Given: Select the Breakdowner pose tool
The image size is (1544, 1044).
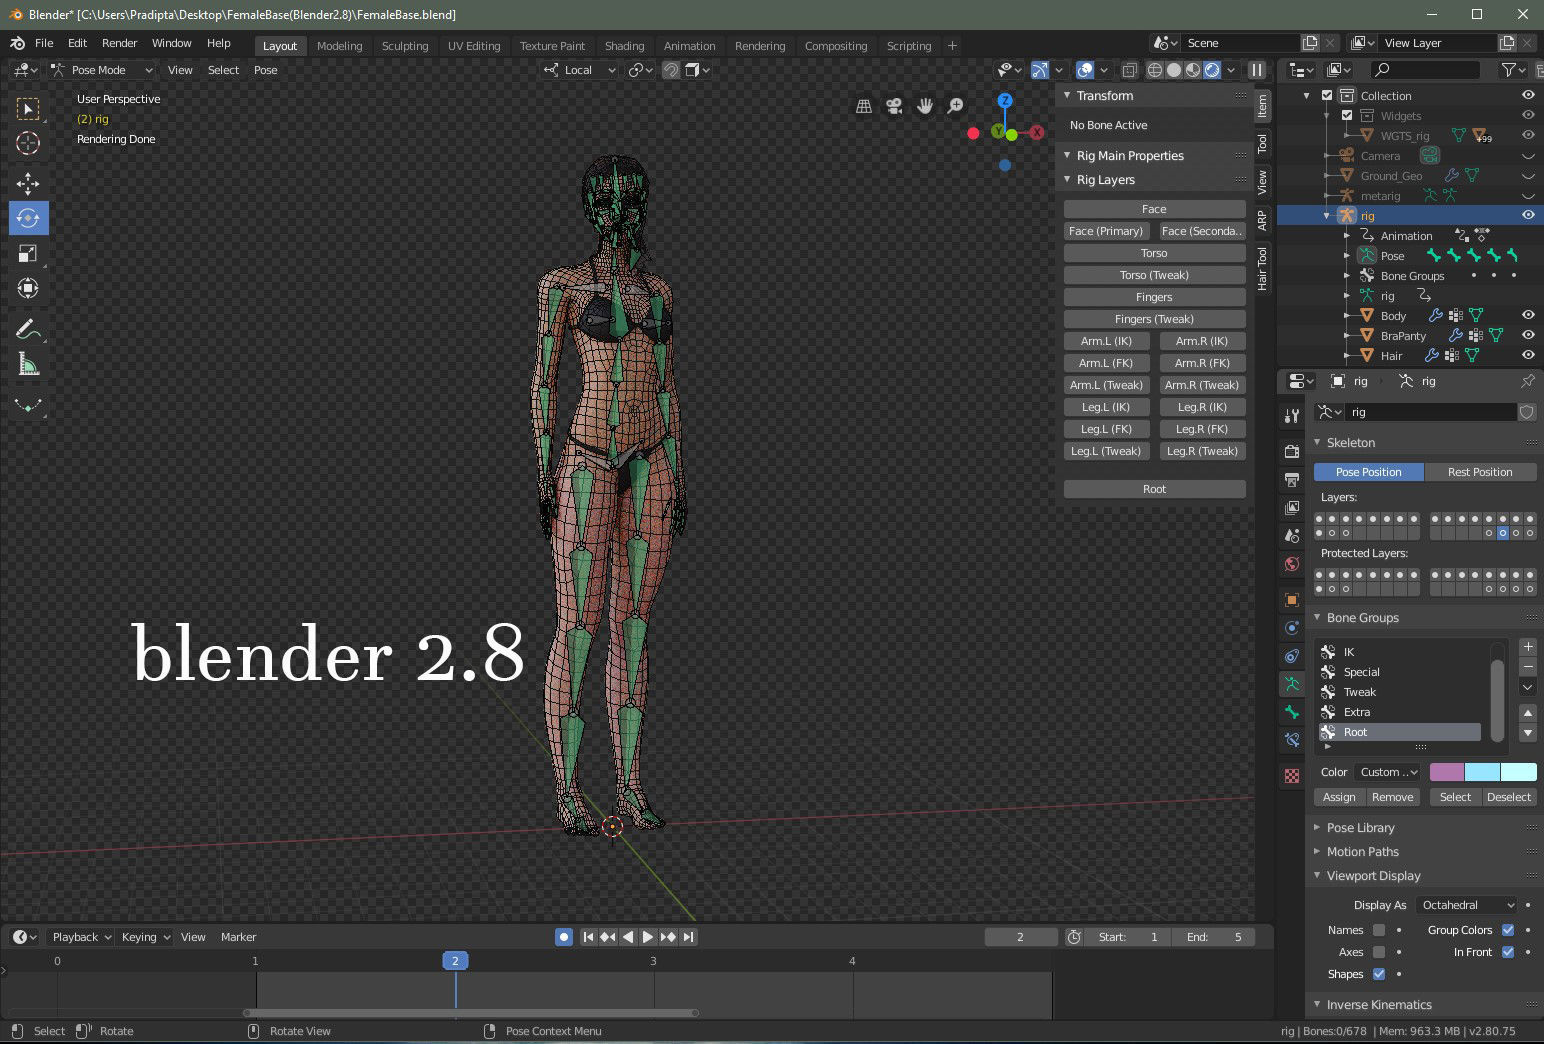Looking at the screenshot, I should coord(28,405).
